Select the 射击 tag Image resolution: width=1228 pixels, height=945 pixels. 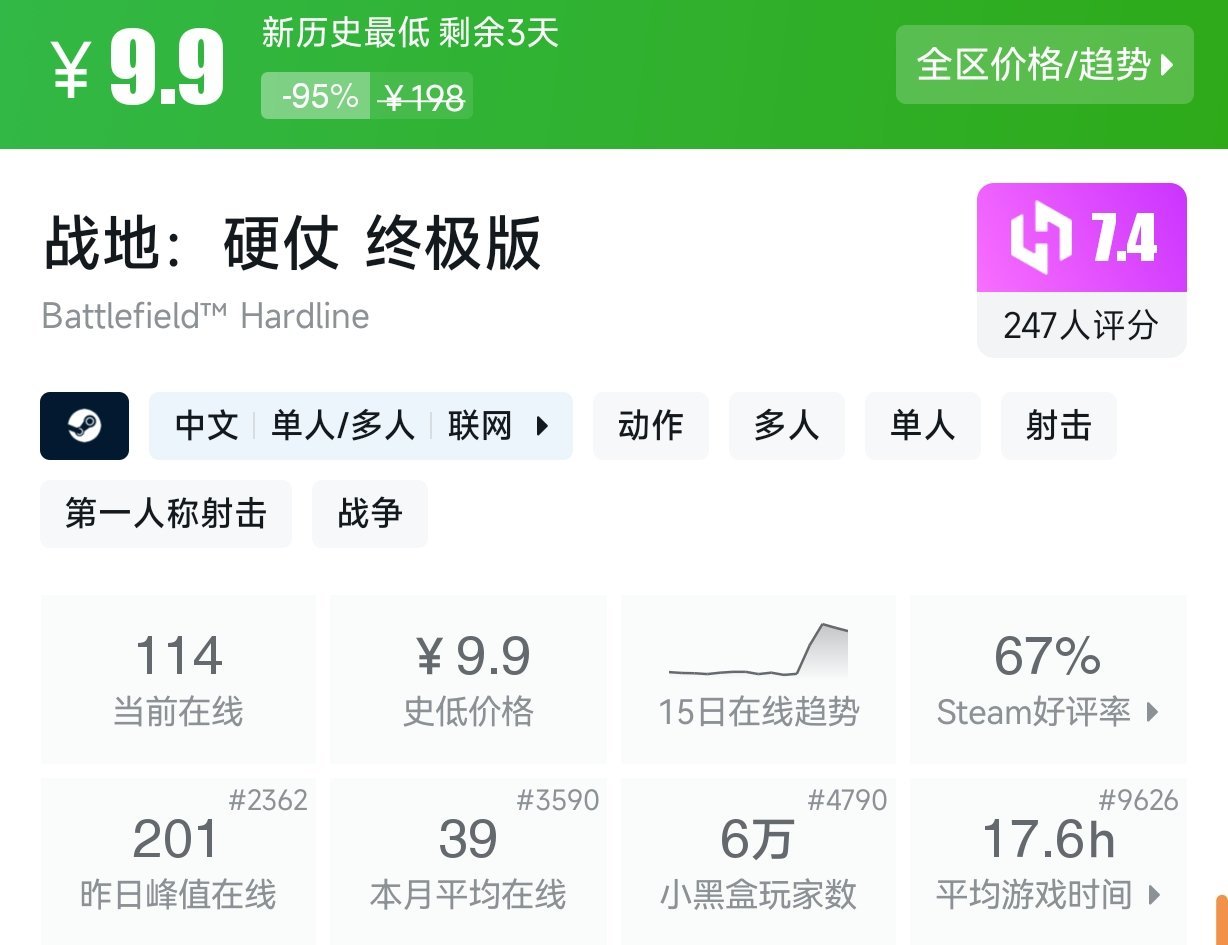tap(1059, 426)
